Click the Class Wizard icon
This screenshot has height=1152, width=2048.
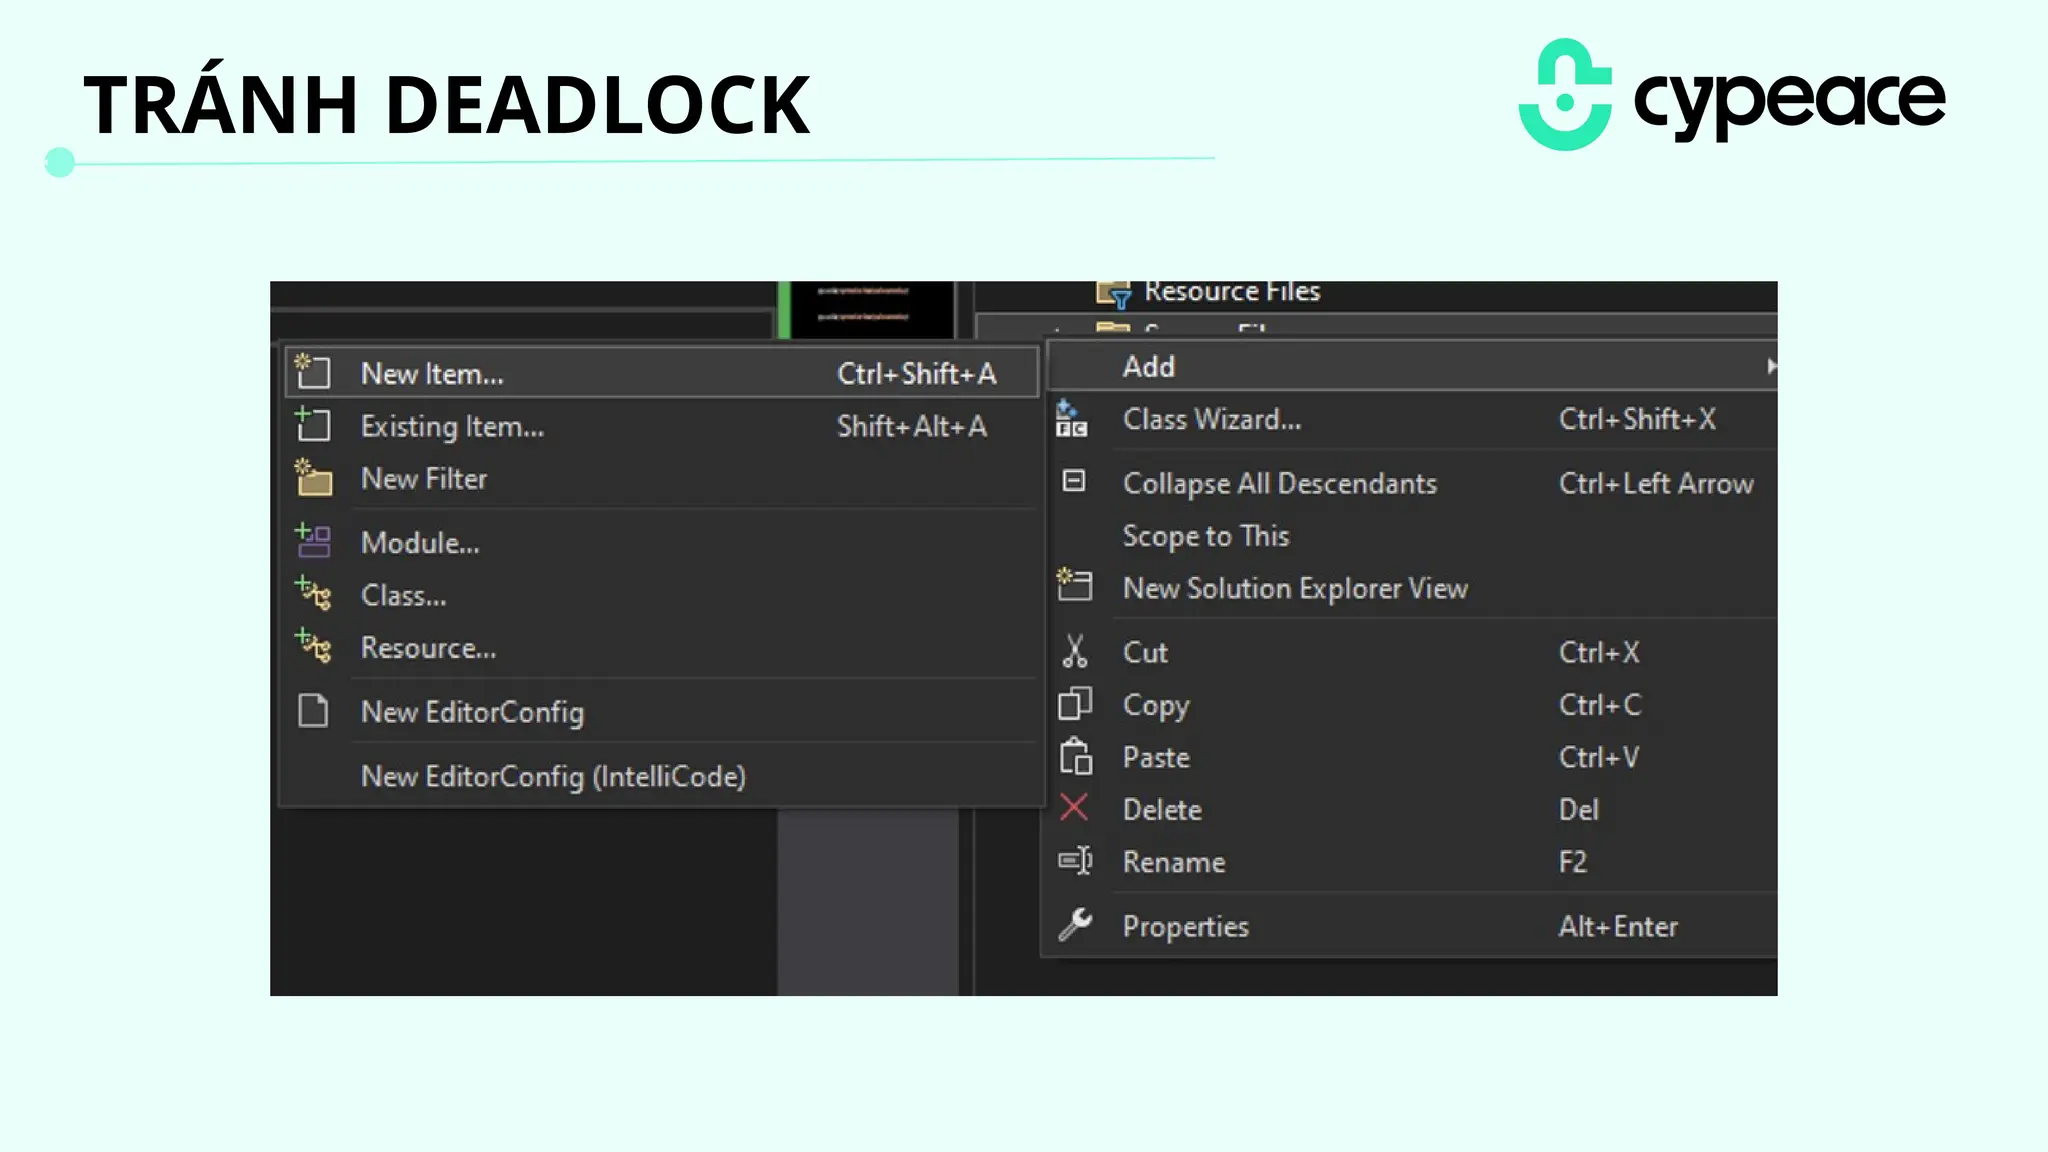click(1072, 419)
